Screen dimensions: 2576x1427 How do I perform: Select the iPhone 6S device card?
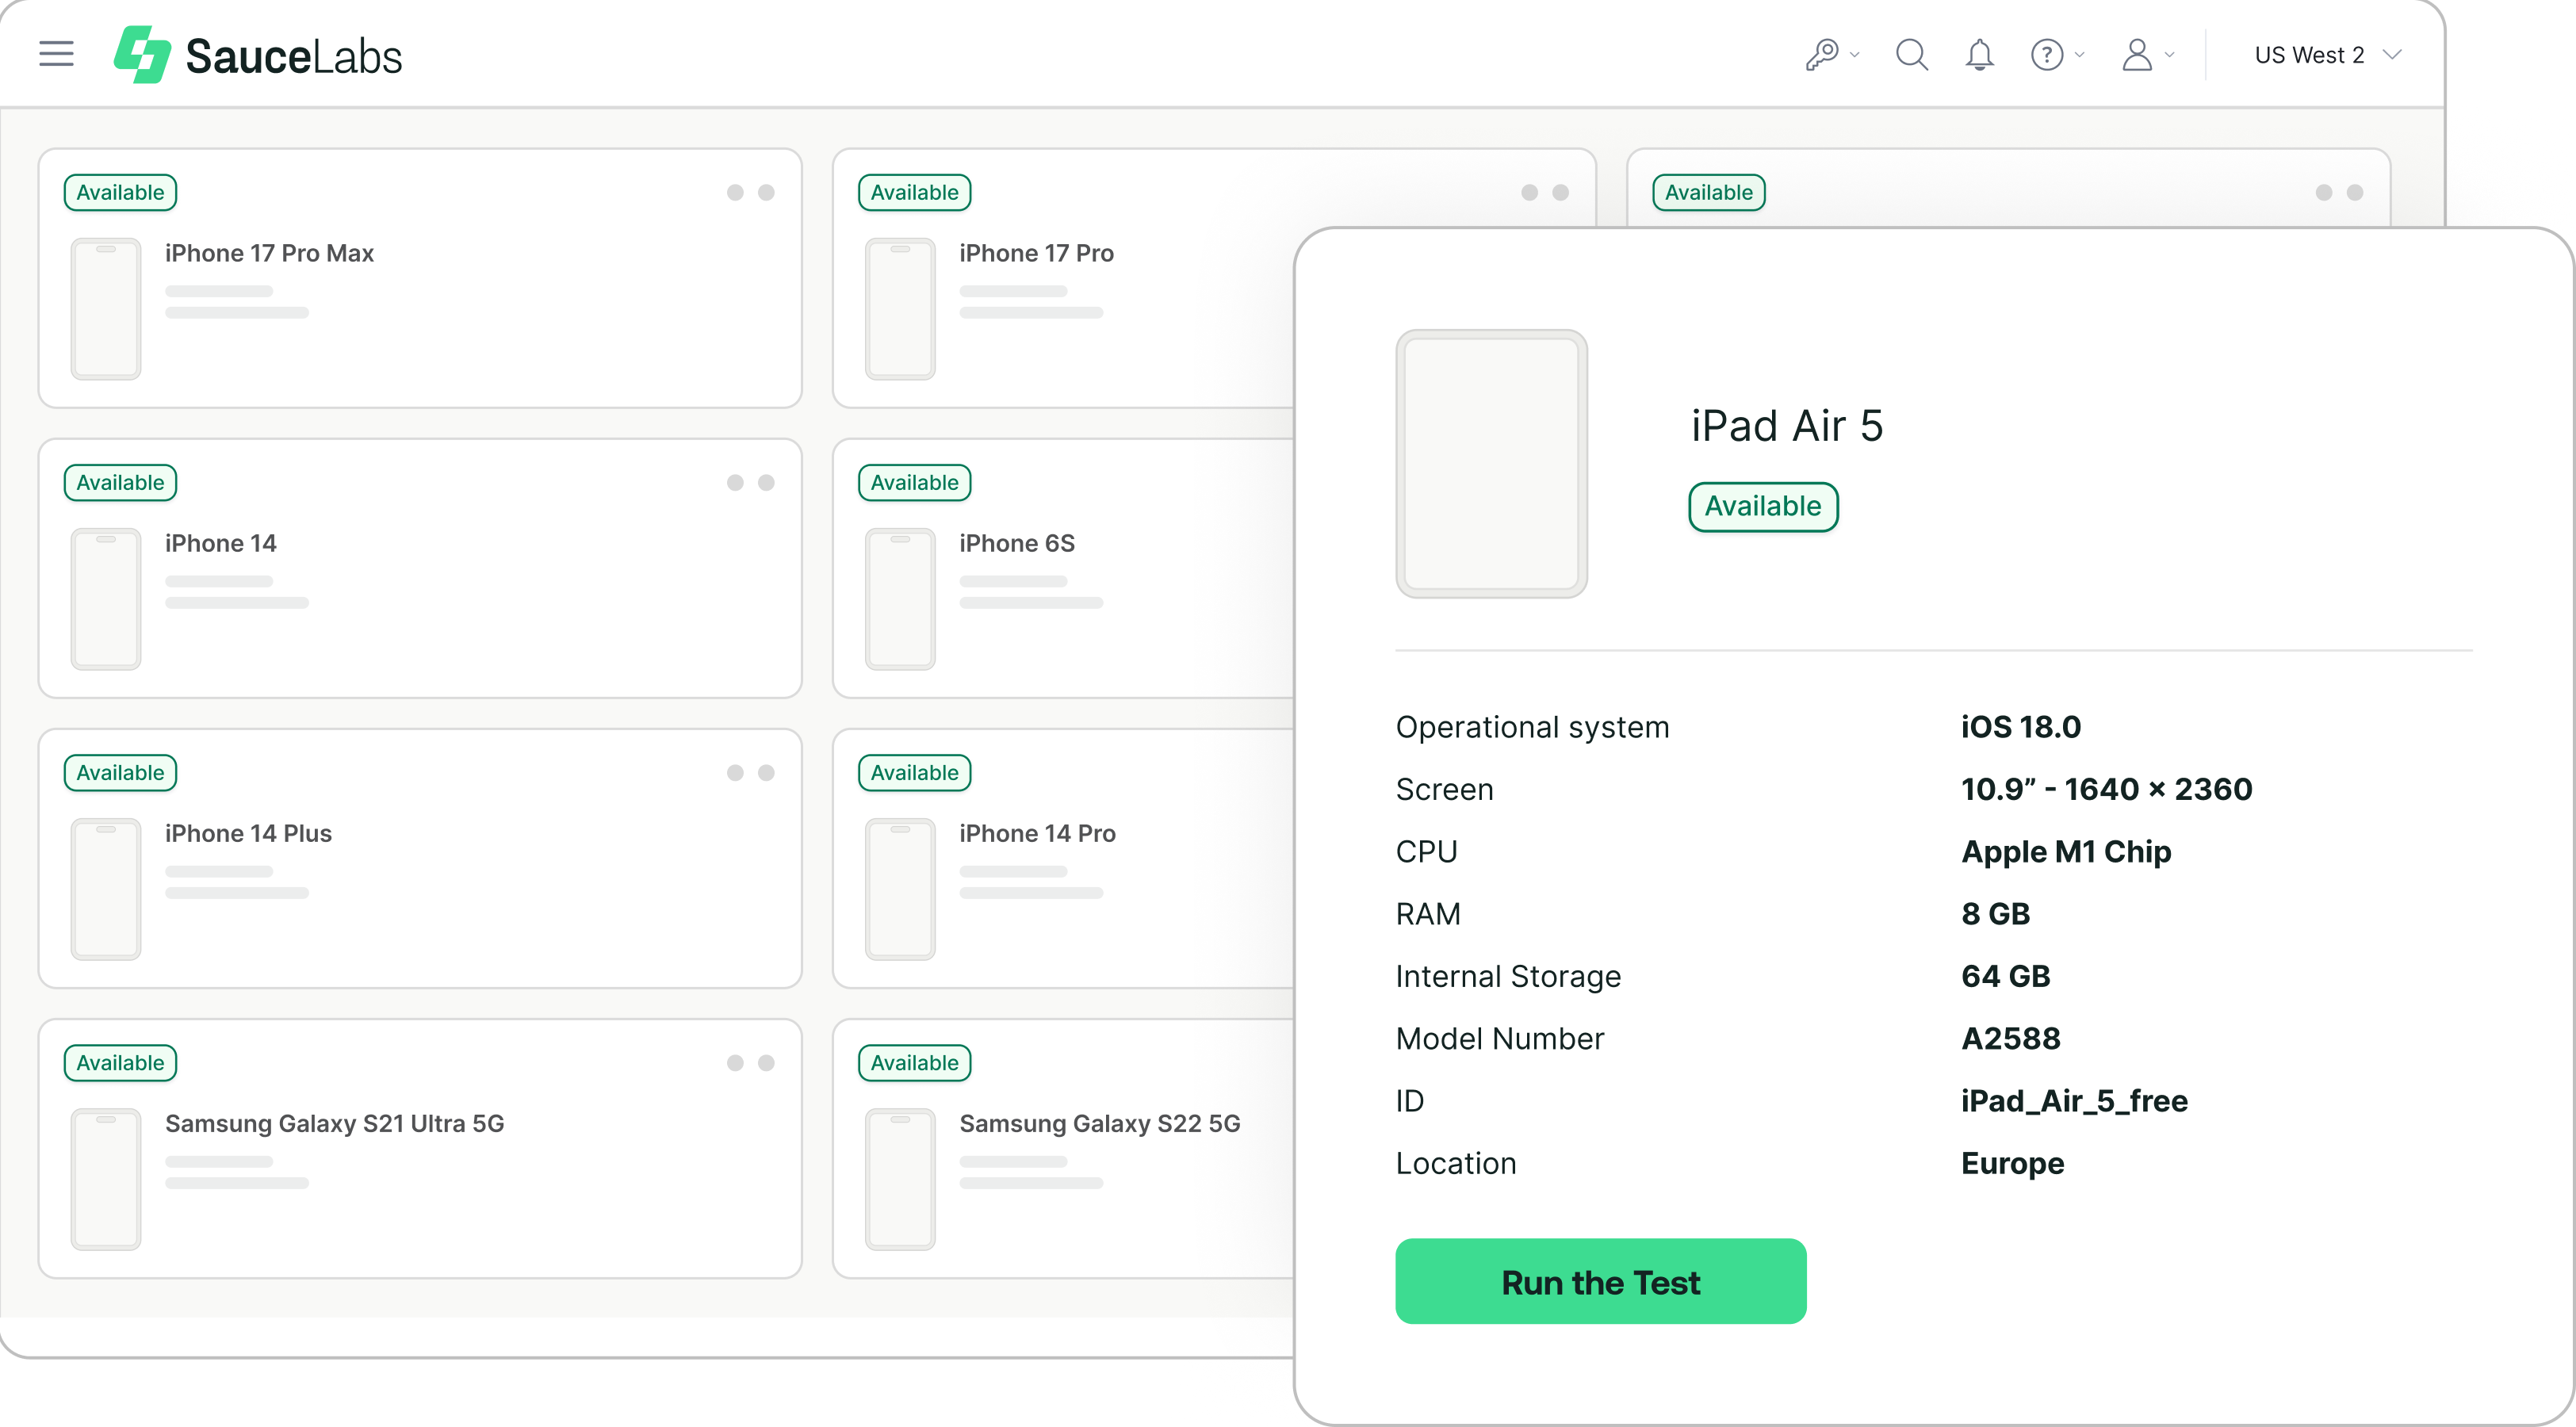point(1060,567)
